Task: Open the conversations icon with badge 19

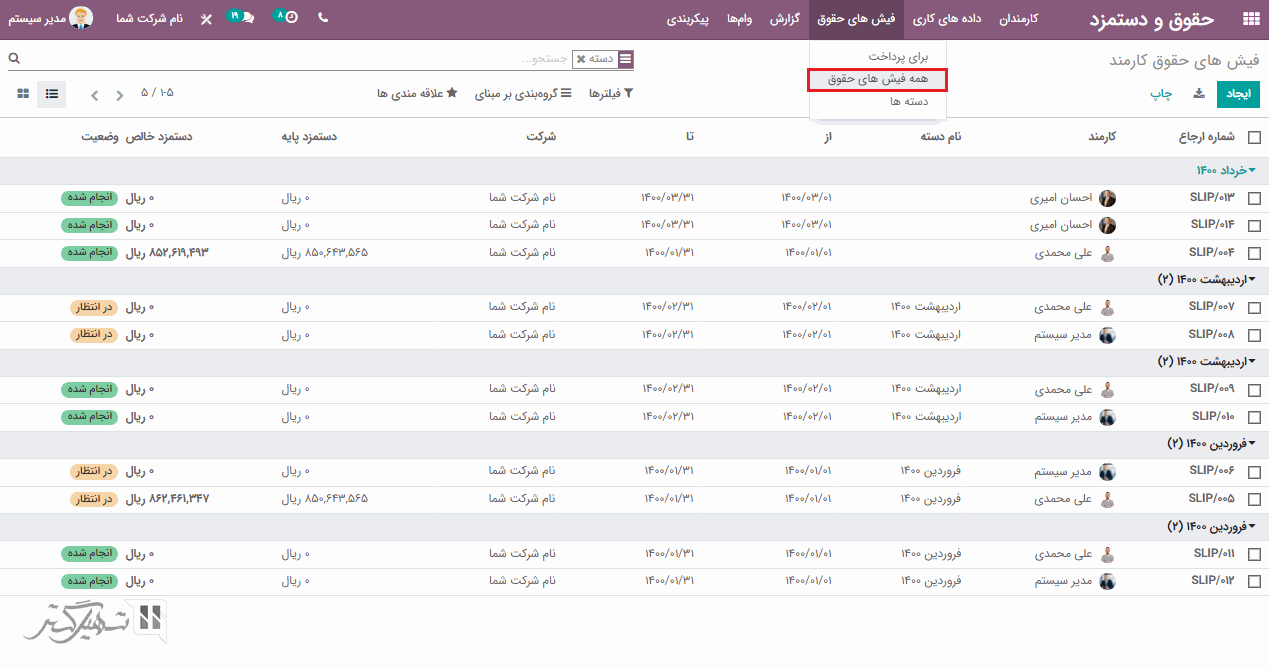Action: click(244, 18)
